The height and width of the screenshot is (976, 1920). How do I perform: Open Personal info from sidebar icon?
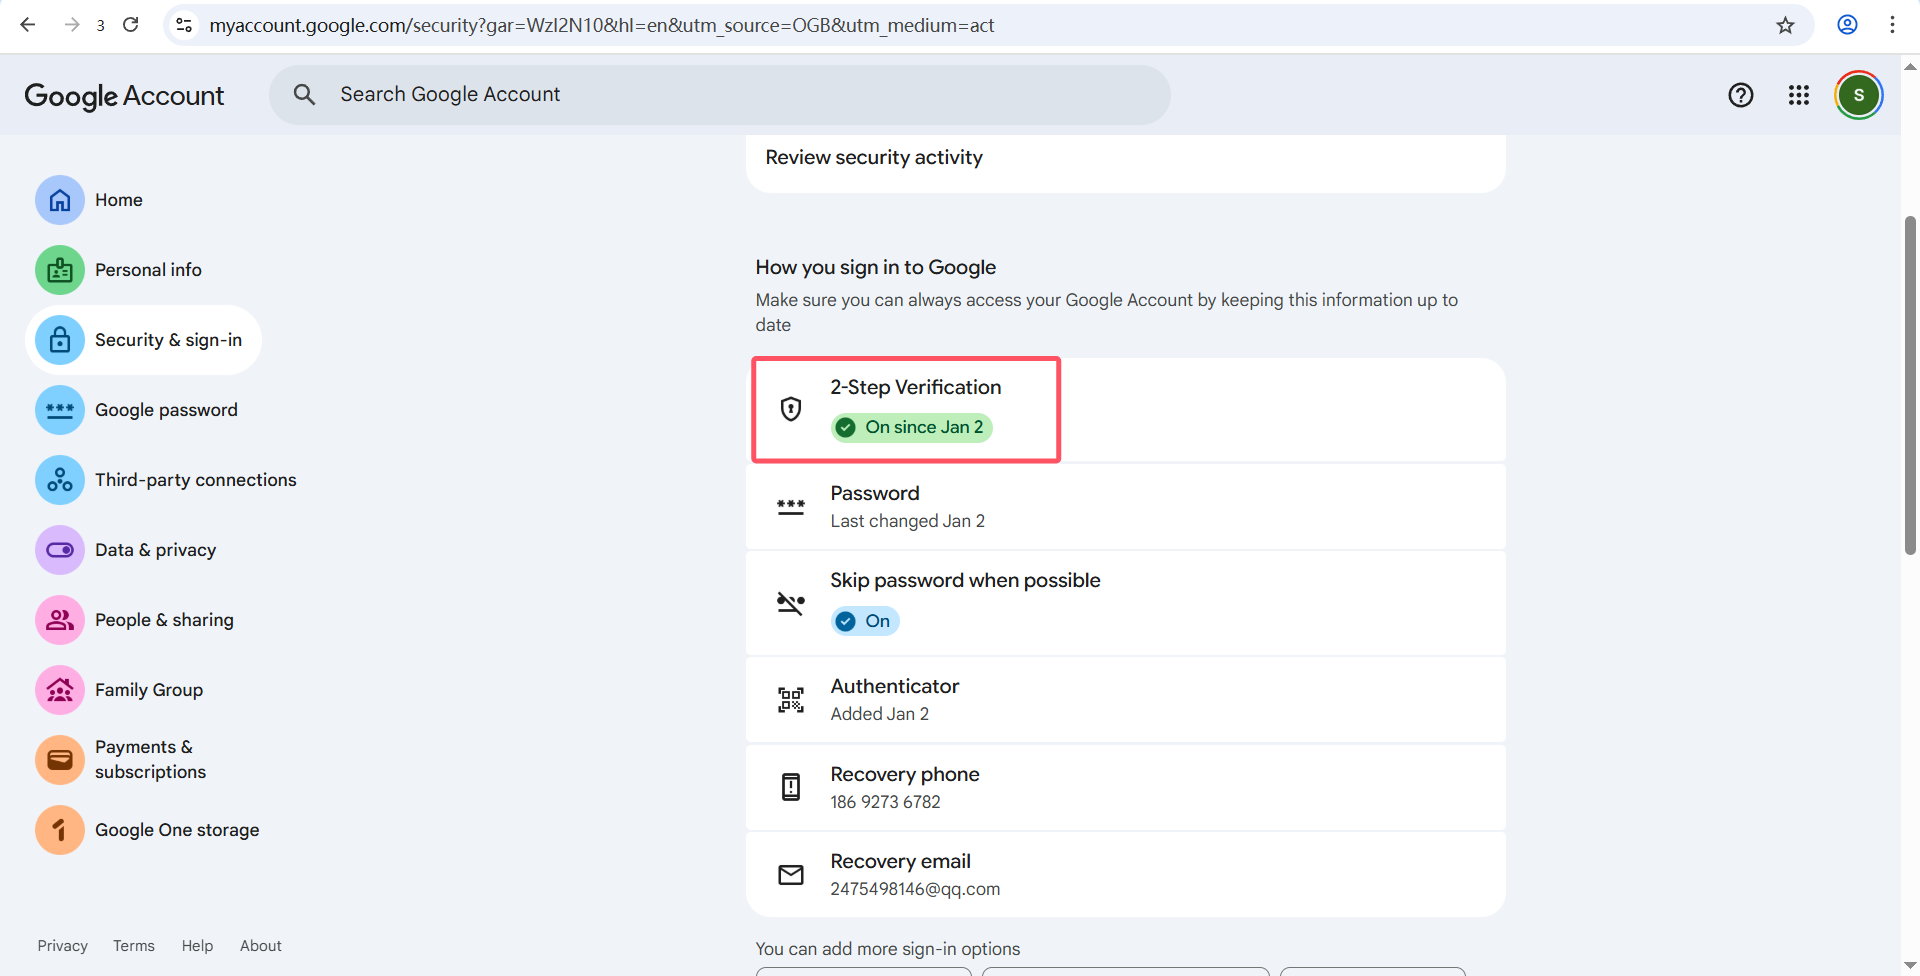pyautogui.click(x=60, y=270)
